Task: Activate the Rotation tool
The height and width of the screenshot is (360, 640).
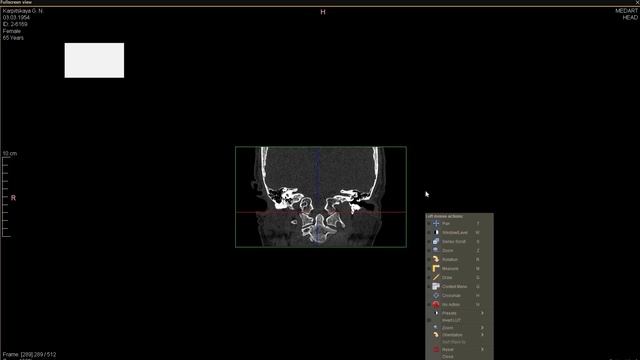Action: pyautogui.click(x=459, y=260)
